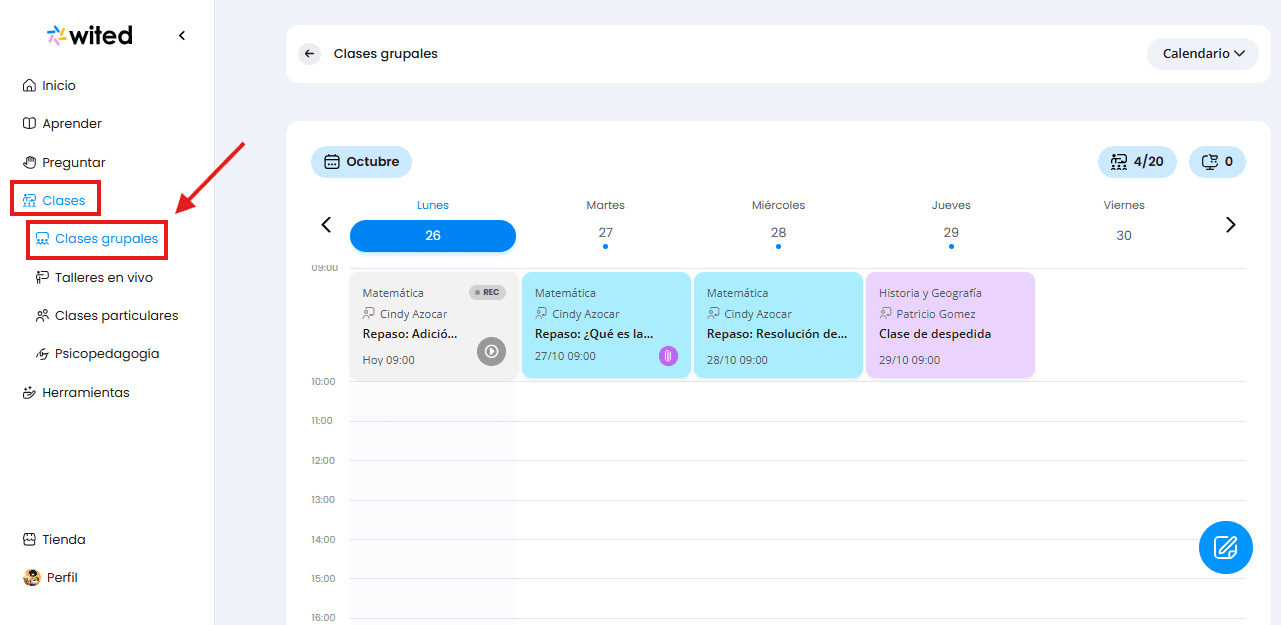1281x625 pixels.
Task: Click the 28/10 09:00 date text
Action: pyautogui.click(x=737, y=360)
